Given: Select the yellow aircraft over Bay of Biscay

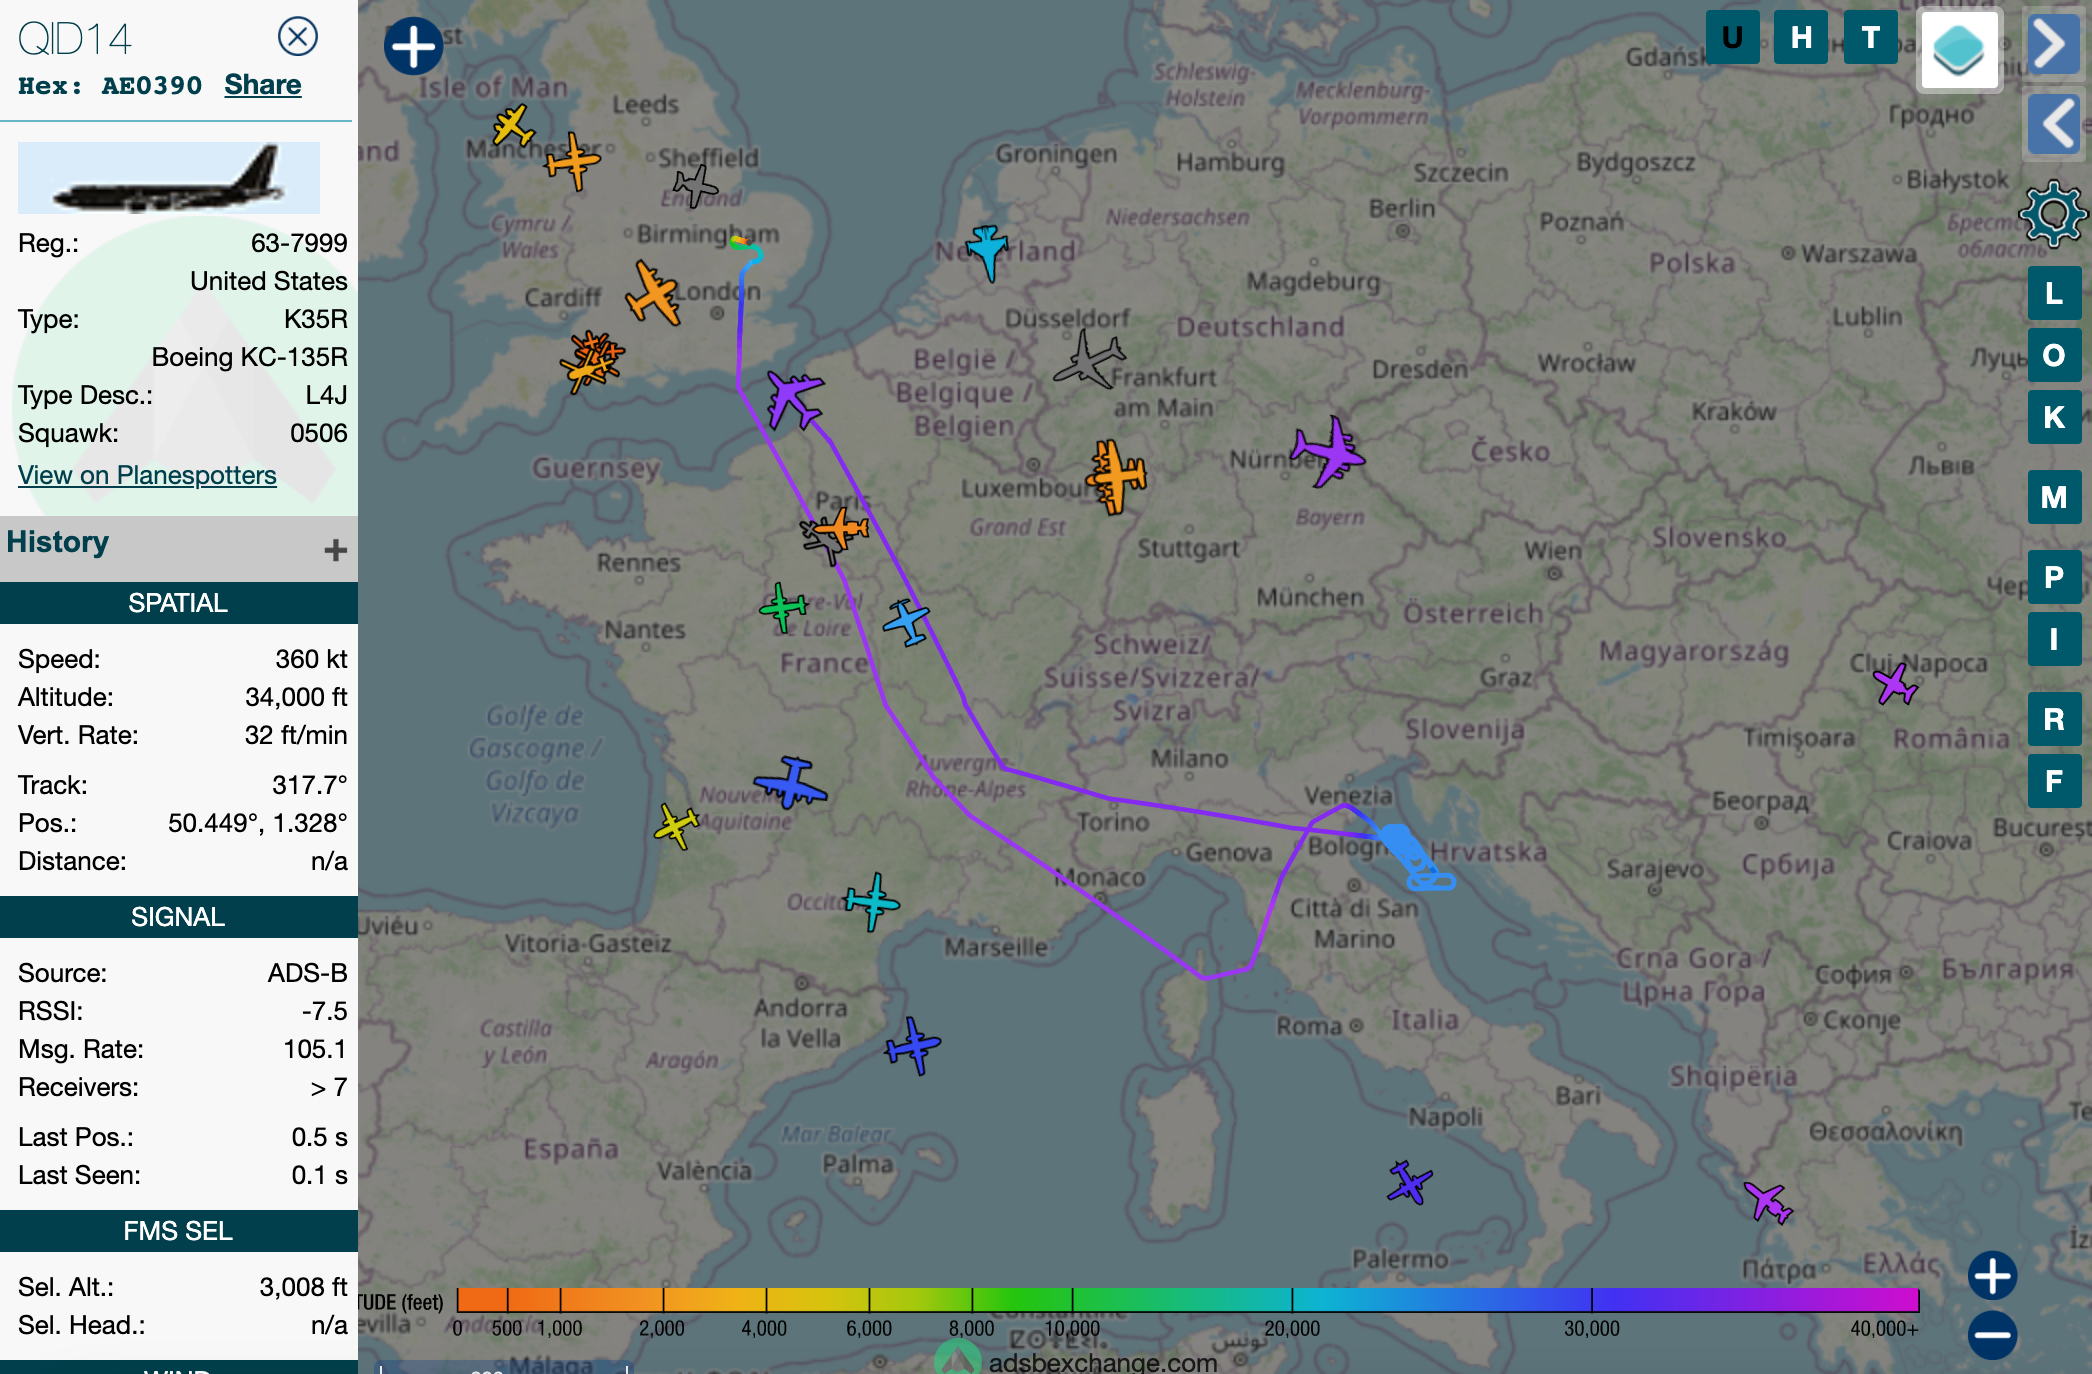Looking at the screenshot, I should tap(676, 825).
